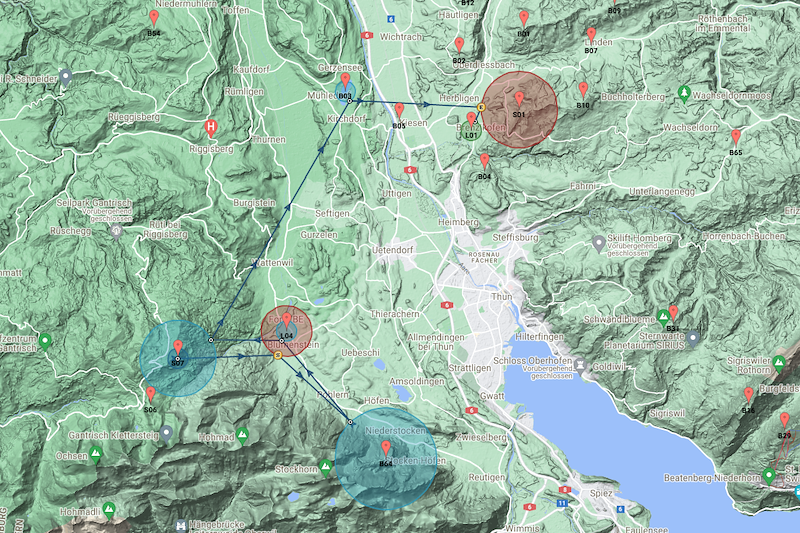The width and height of the screenshot is (800, 533).
Task: Click the Wachseldornmoos park tree icon
Action: pos(684,94)
